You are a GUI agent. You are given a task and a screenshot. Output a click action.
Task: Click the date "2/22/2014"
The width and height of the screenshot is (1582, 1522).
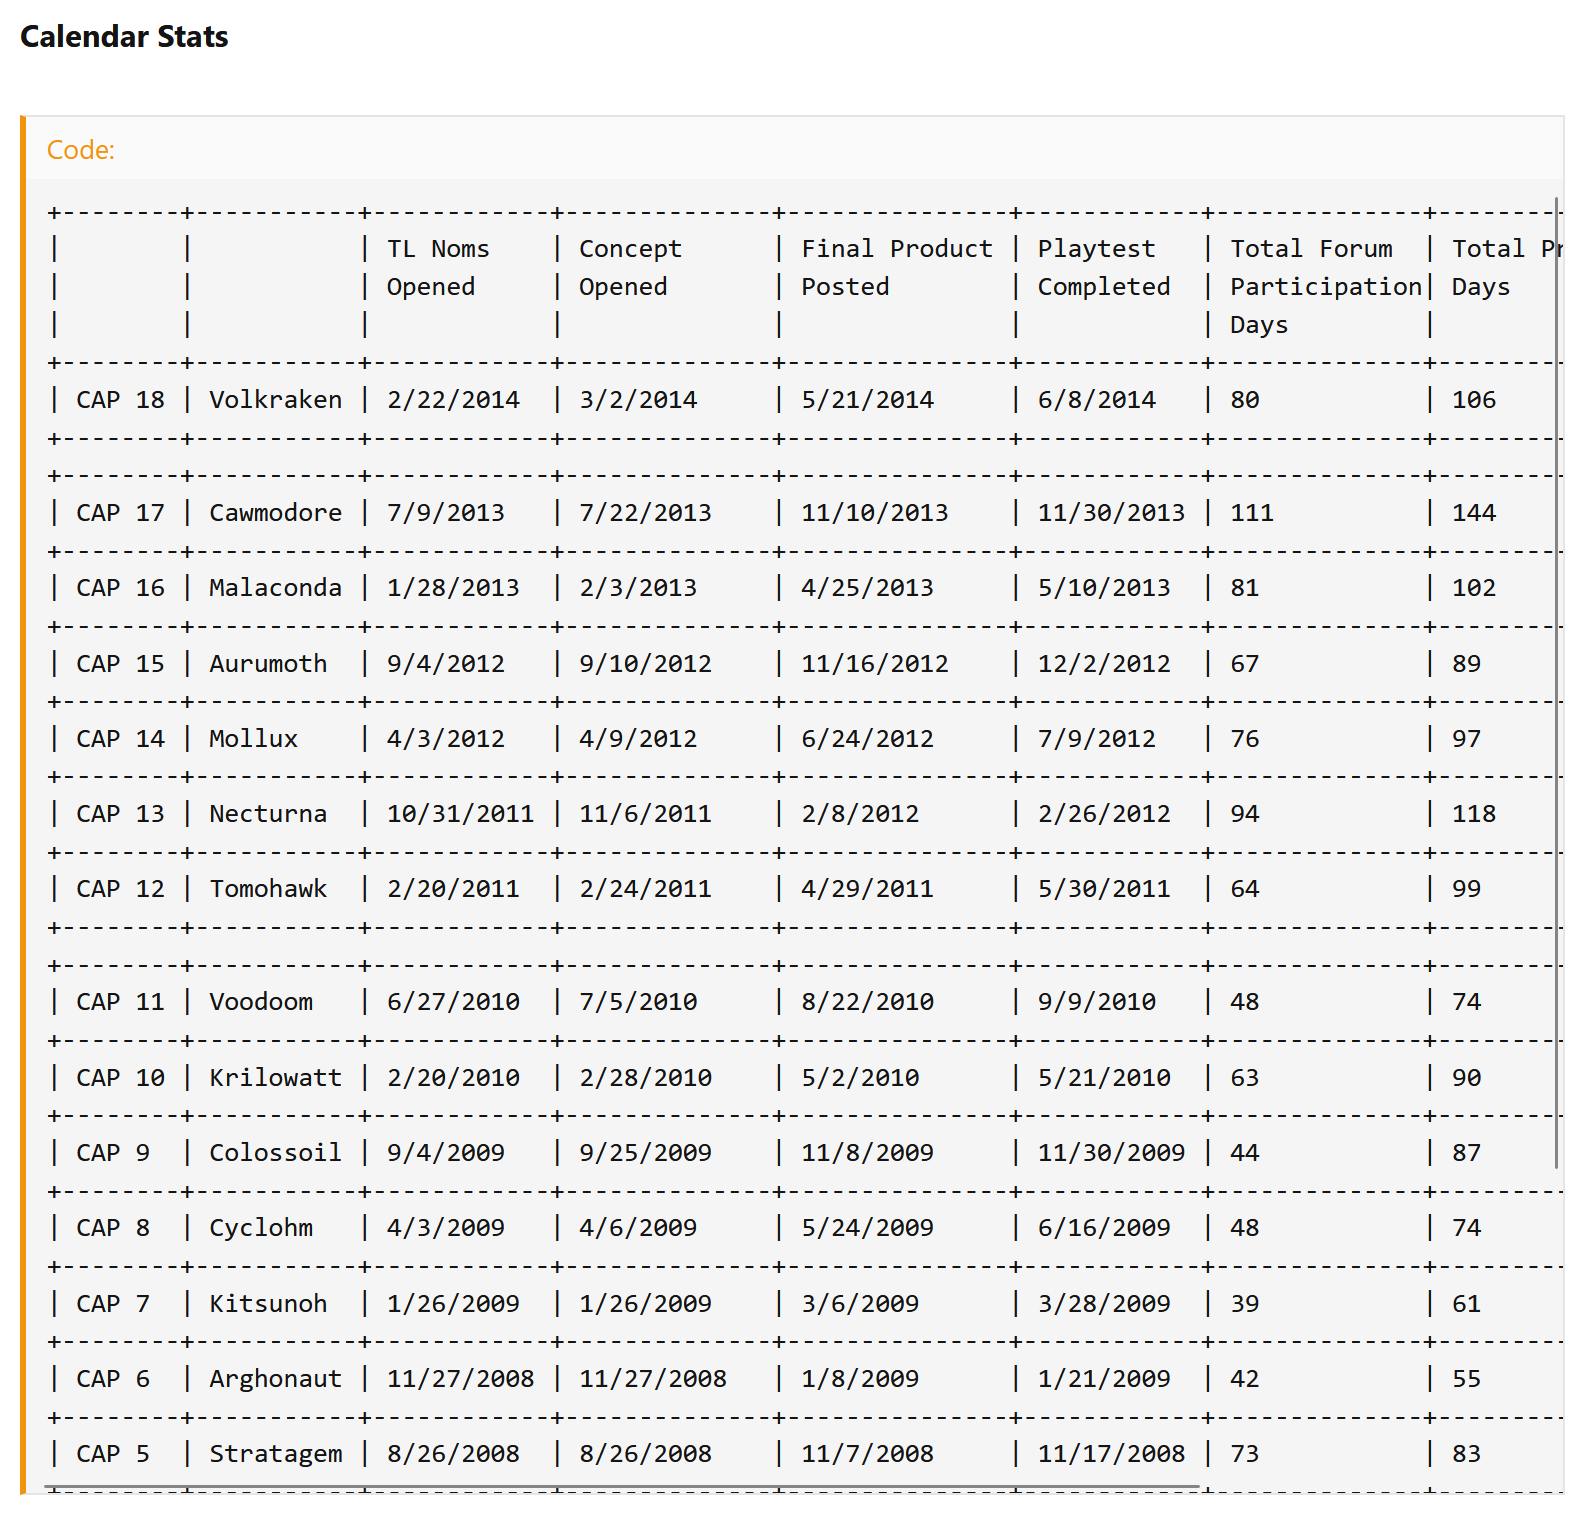[453, 400]
